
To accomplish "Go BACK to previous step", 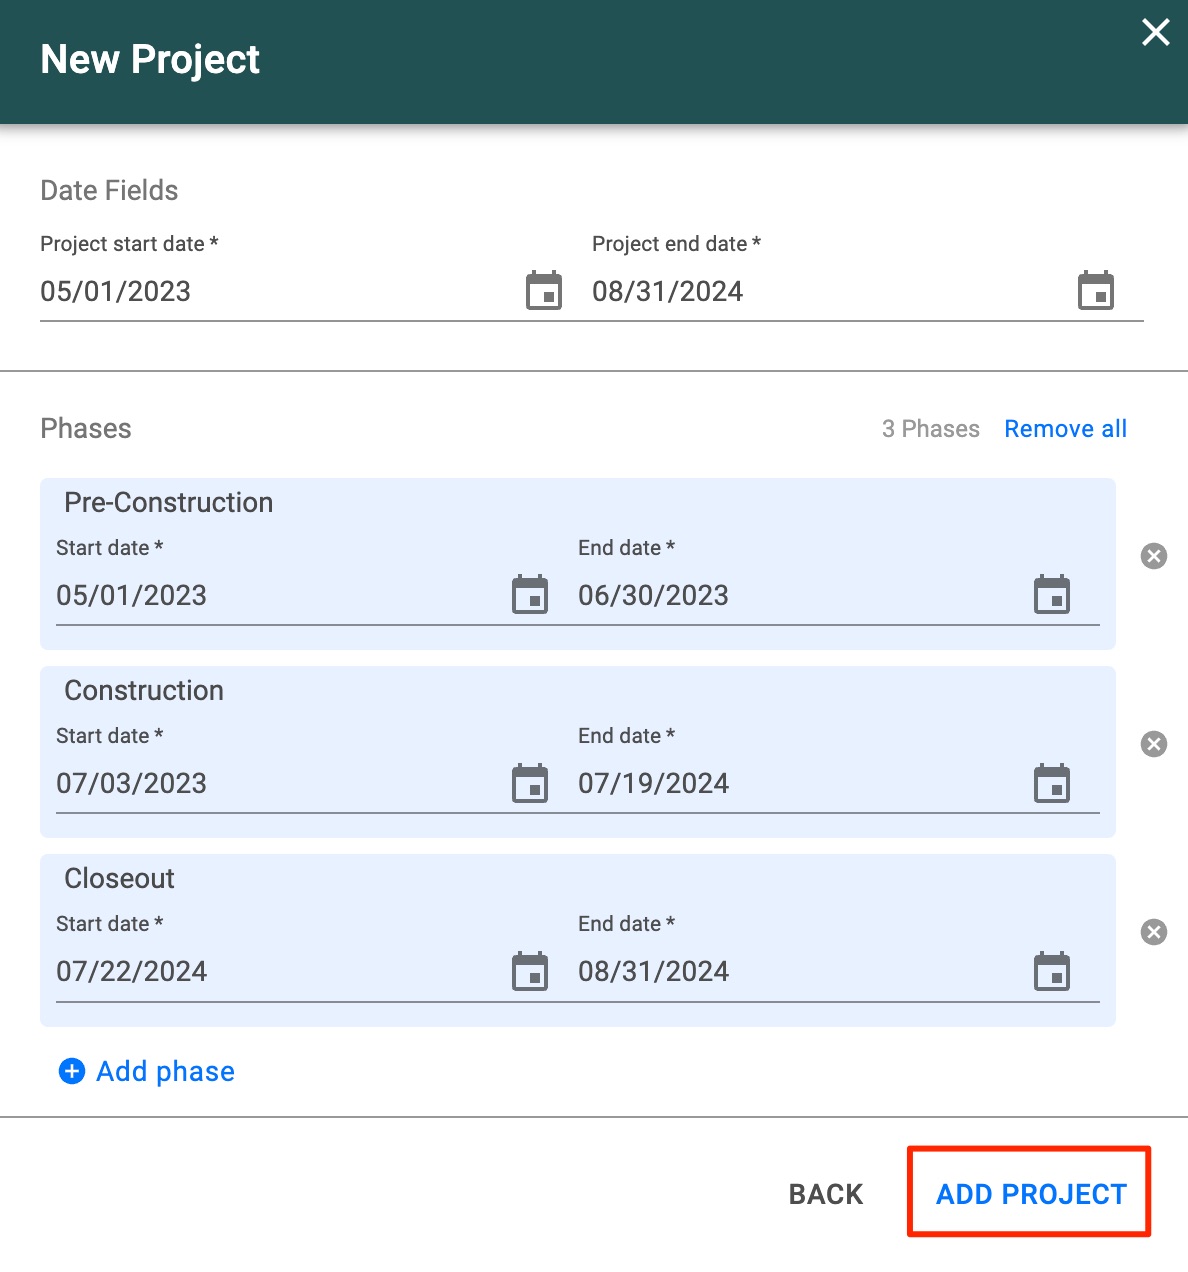I will pos(825,1194).
